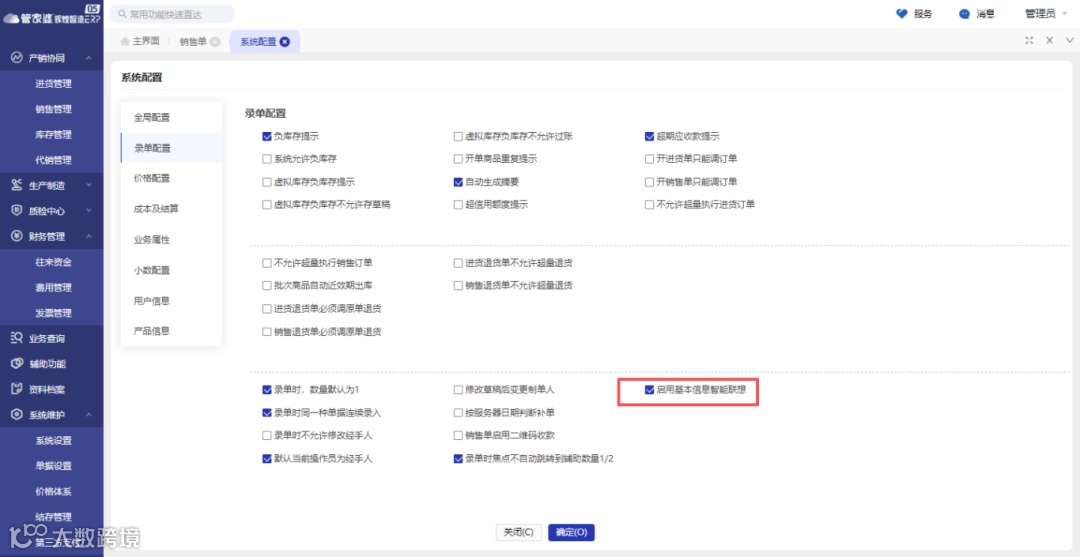Open 代销管理 in the sidebar

(52, 160)
